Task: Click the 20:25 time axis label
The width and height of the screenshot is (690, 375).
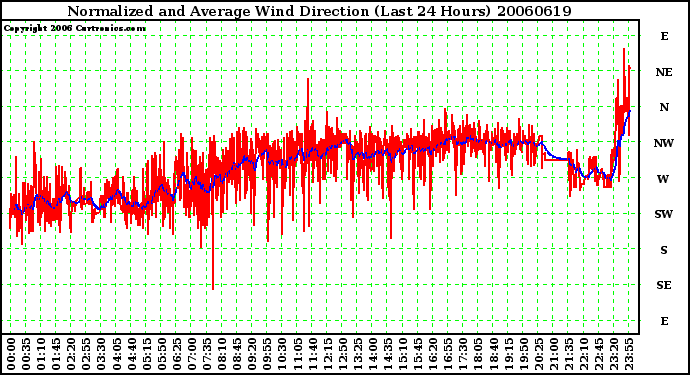Action: click(x=539, y=354)
